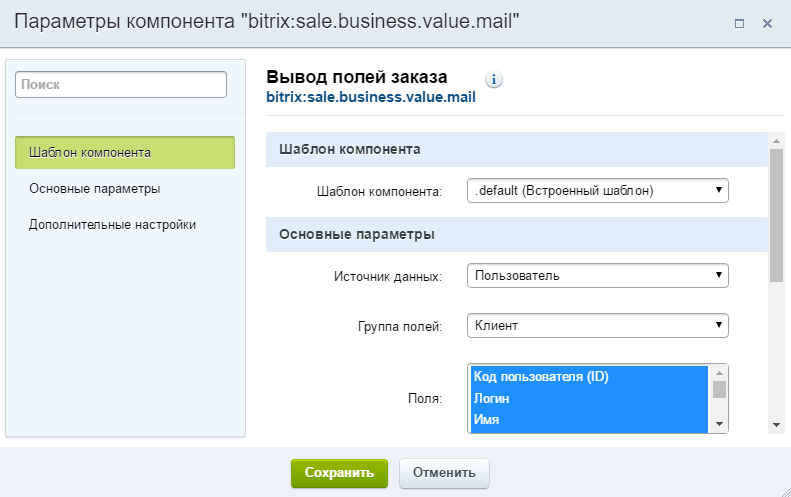Select "Код пользователя (ID)" in the fields list
The height and width of the screenshot is (497, 791).
point(589,377)
